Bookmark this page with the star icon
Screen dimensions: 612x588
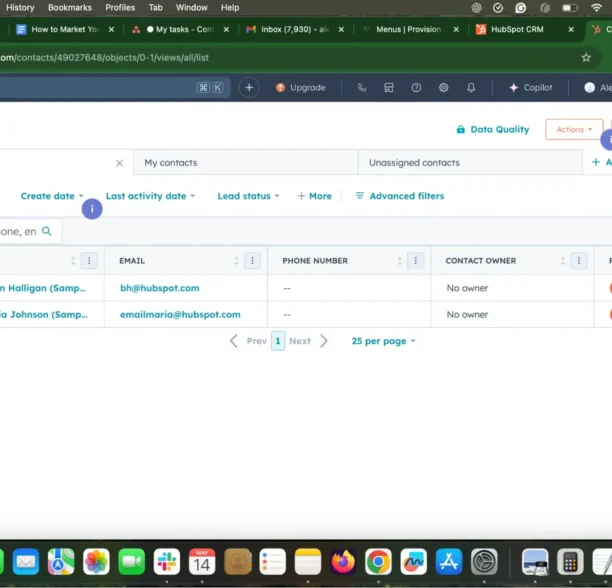click(x=586, y=58)
